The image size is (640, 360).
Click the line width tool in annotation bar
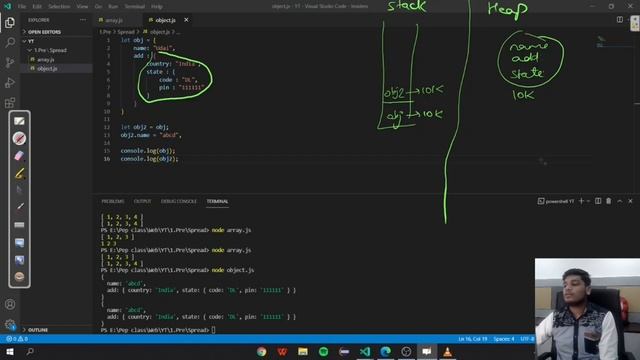[19, 225]
